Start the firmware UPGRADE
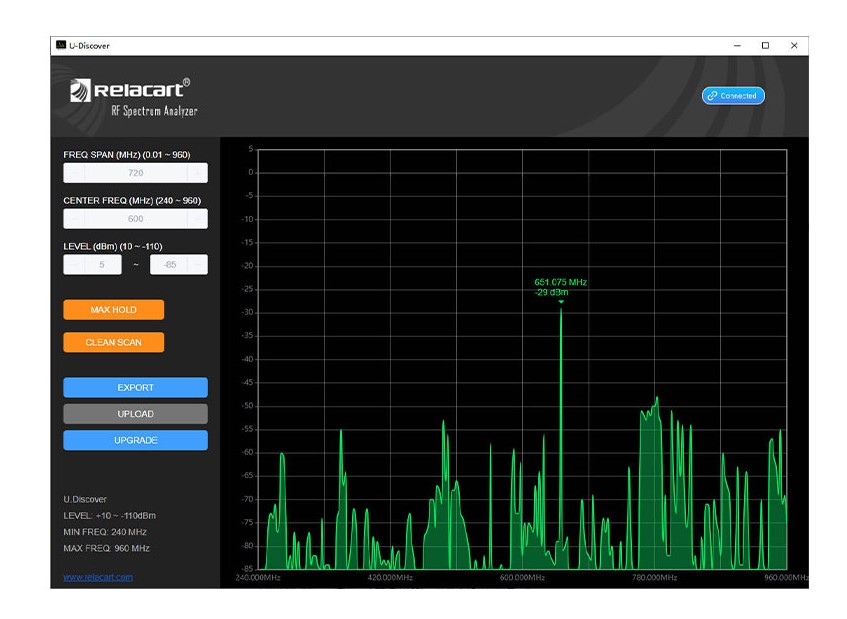The height and width of the screenshot is (619, 847). click(x=135, y=440)
